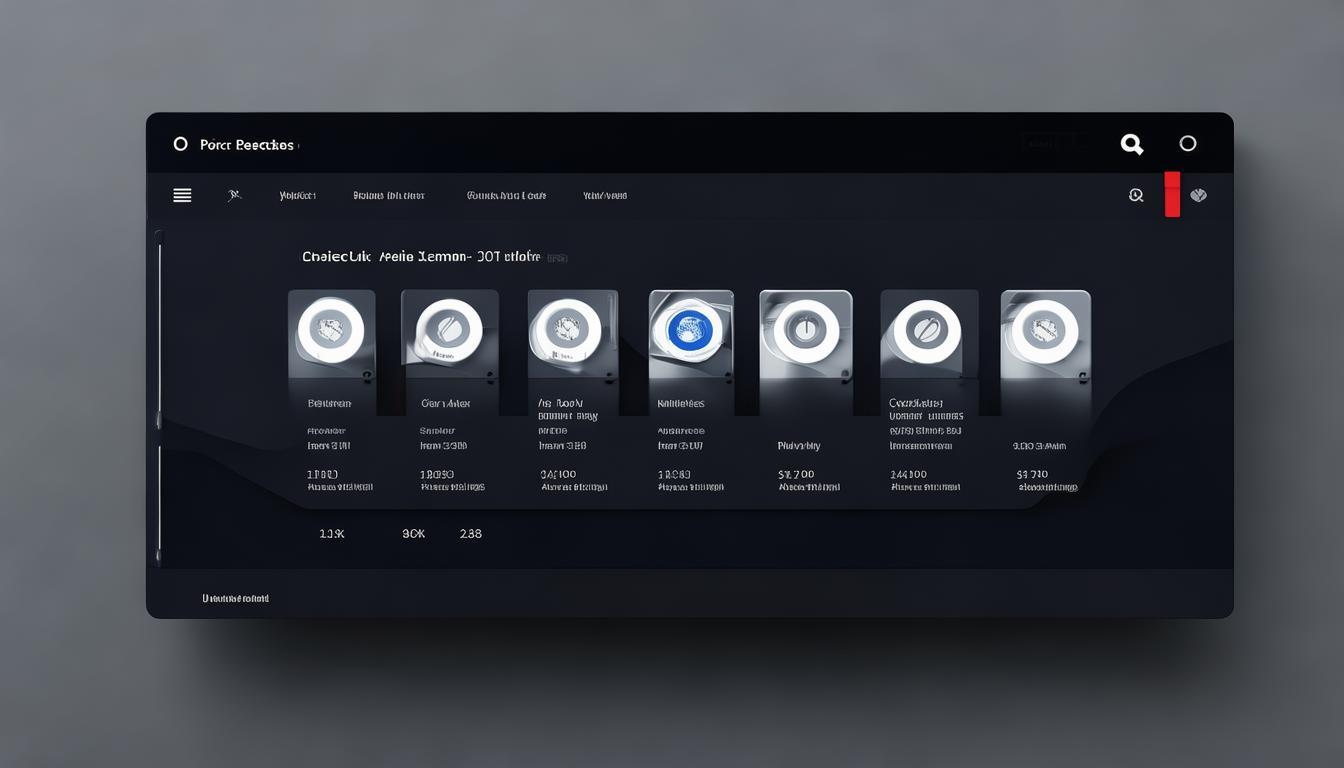Open the product card with blue center

[690, 330]
